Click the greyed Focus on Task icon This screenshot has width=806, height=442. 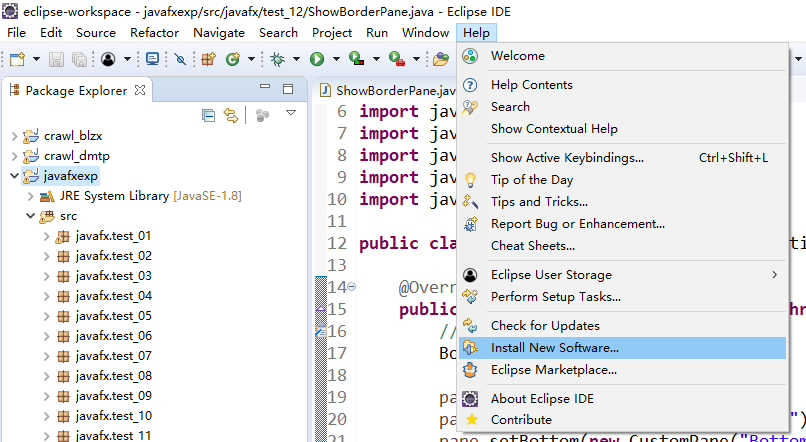point(263,116)
